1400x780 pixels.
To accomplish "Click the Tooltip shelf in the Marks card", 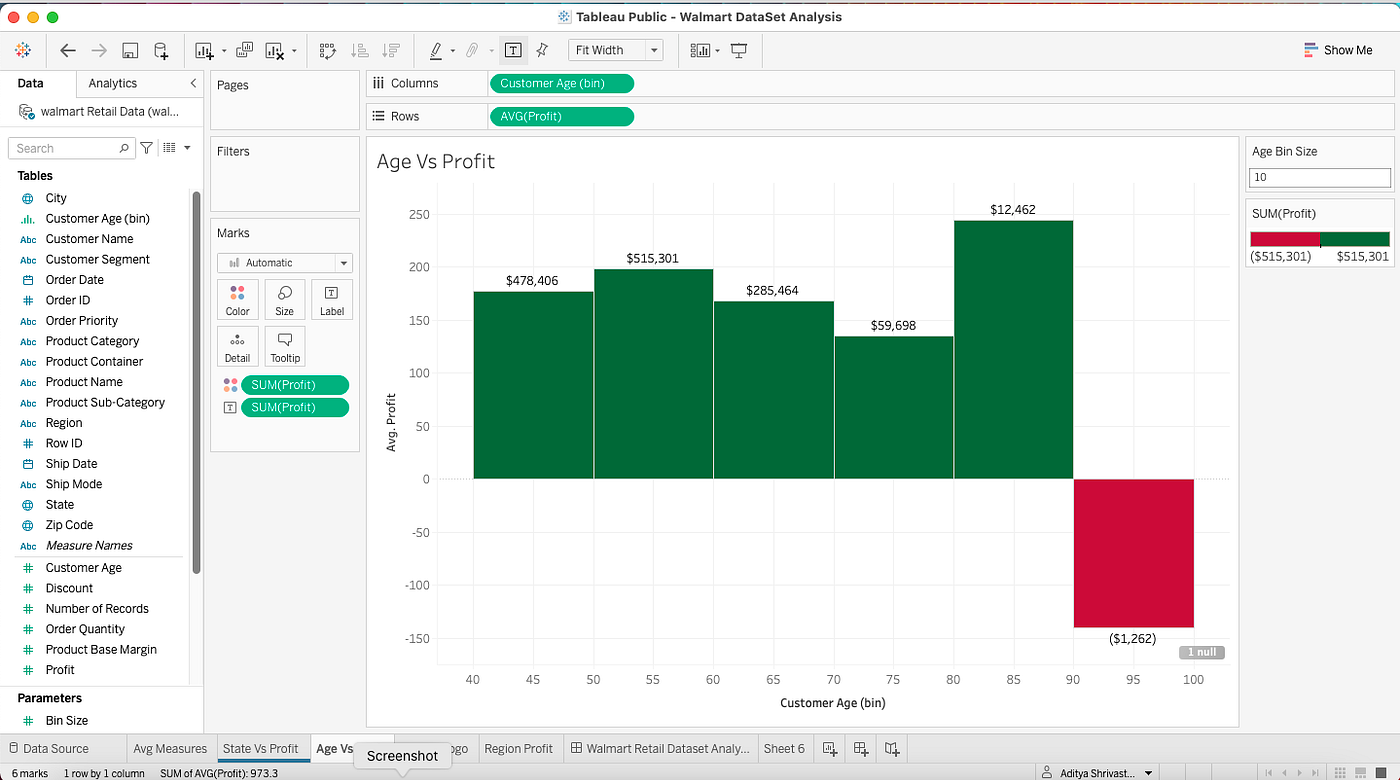I will point(285,345).
